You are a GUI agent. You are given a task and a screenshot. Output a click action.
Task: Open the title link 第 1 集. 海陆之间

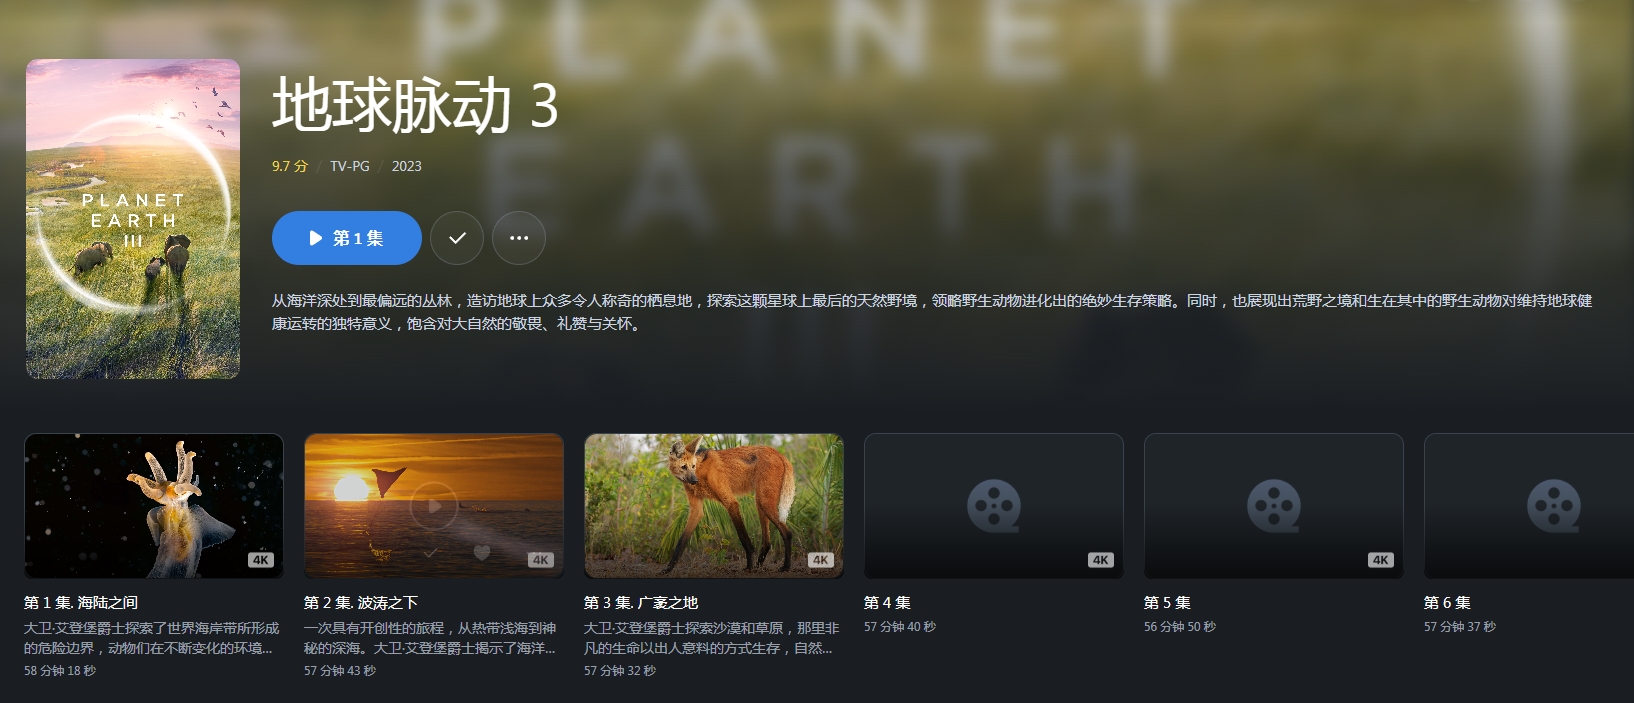[81, 602]
